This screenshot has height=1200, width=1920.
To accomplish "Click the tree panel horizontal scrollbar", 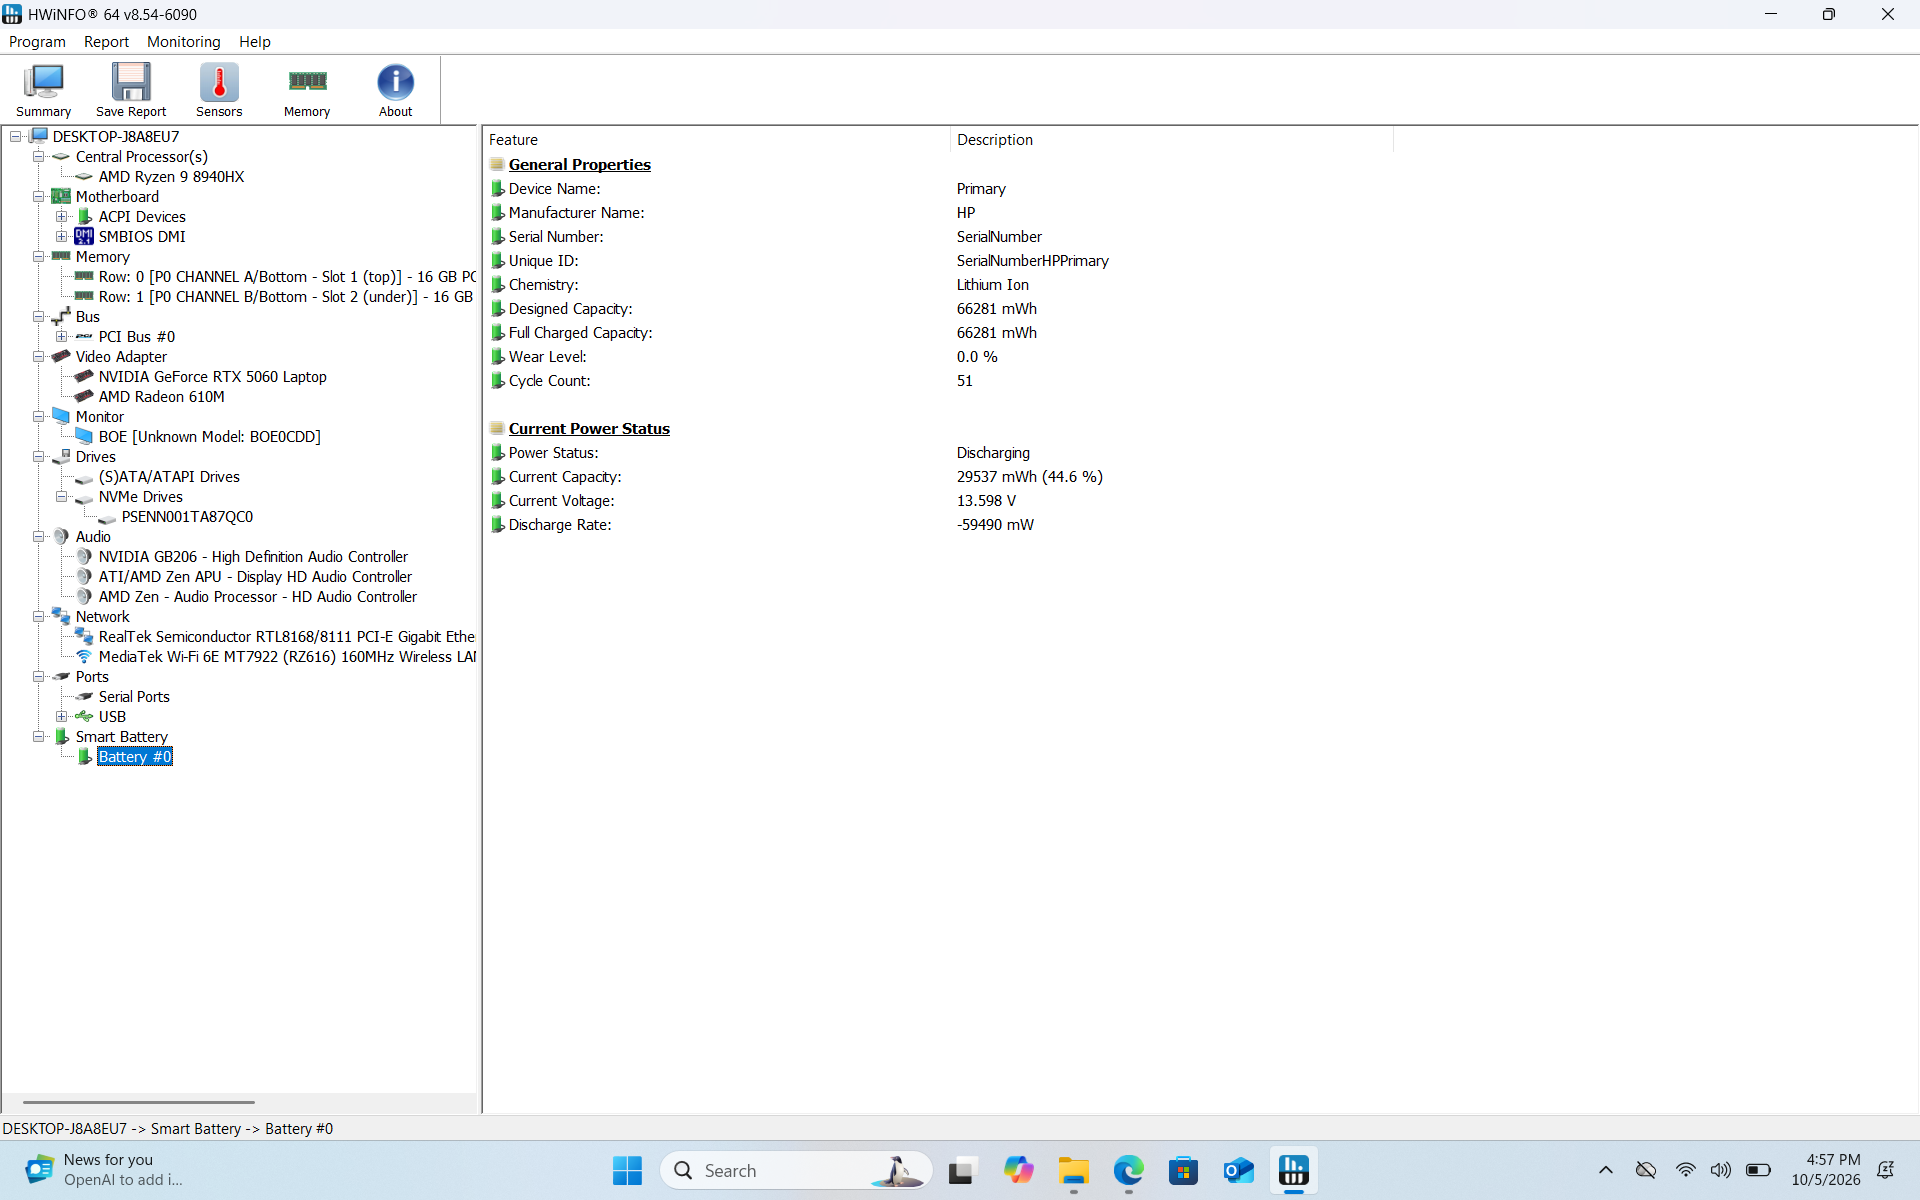I will (138, 1102).
